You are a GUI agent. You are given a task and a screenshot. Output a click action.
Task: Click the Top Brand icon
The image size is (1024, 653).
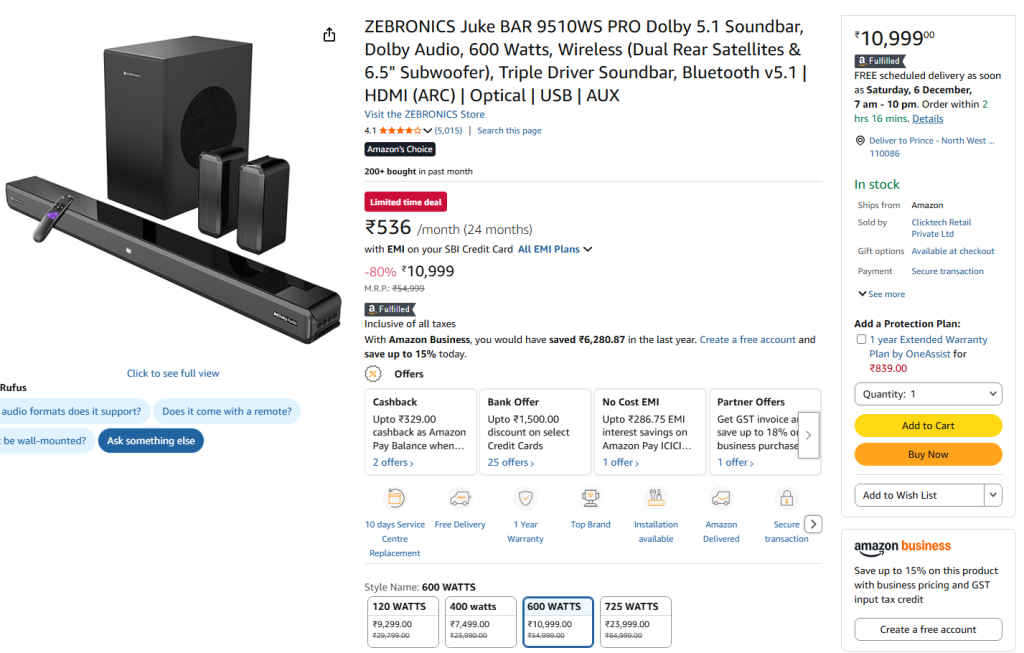[x=590, y=497]
